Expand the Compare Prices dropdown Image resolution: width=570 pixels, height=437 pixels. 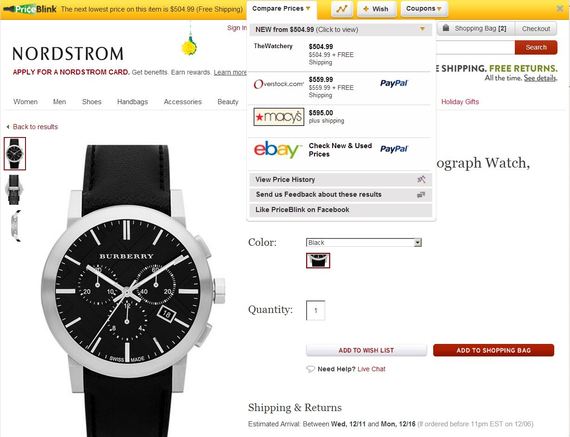pyautogui.click(x=281, y=8)
